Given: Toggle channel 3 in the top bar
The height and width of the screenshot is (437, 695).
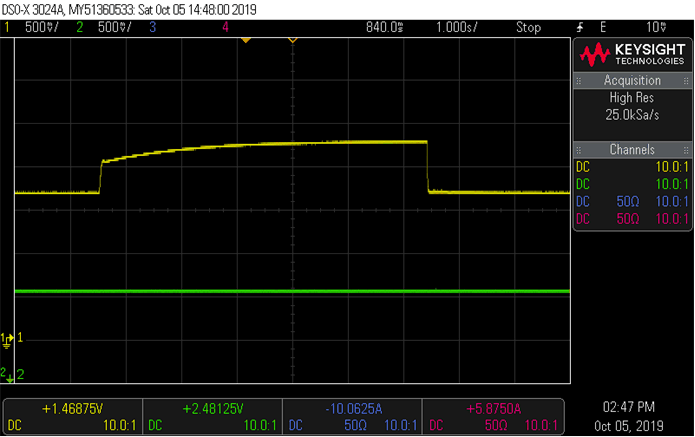Looking at the screenshot, I should [x=152, y=27].
